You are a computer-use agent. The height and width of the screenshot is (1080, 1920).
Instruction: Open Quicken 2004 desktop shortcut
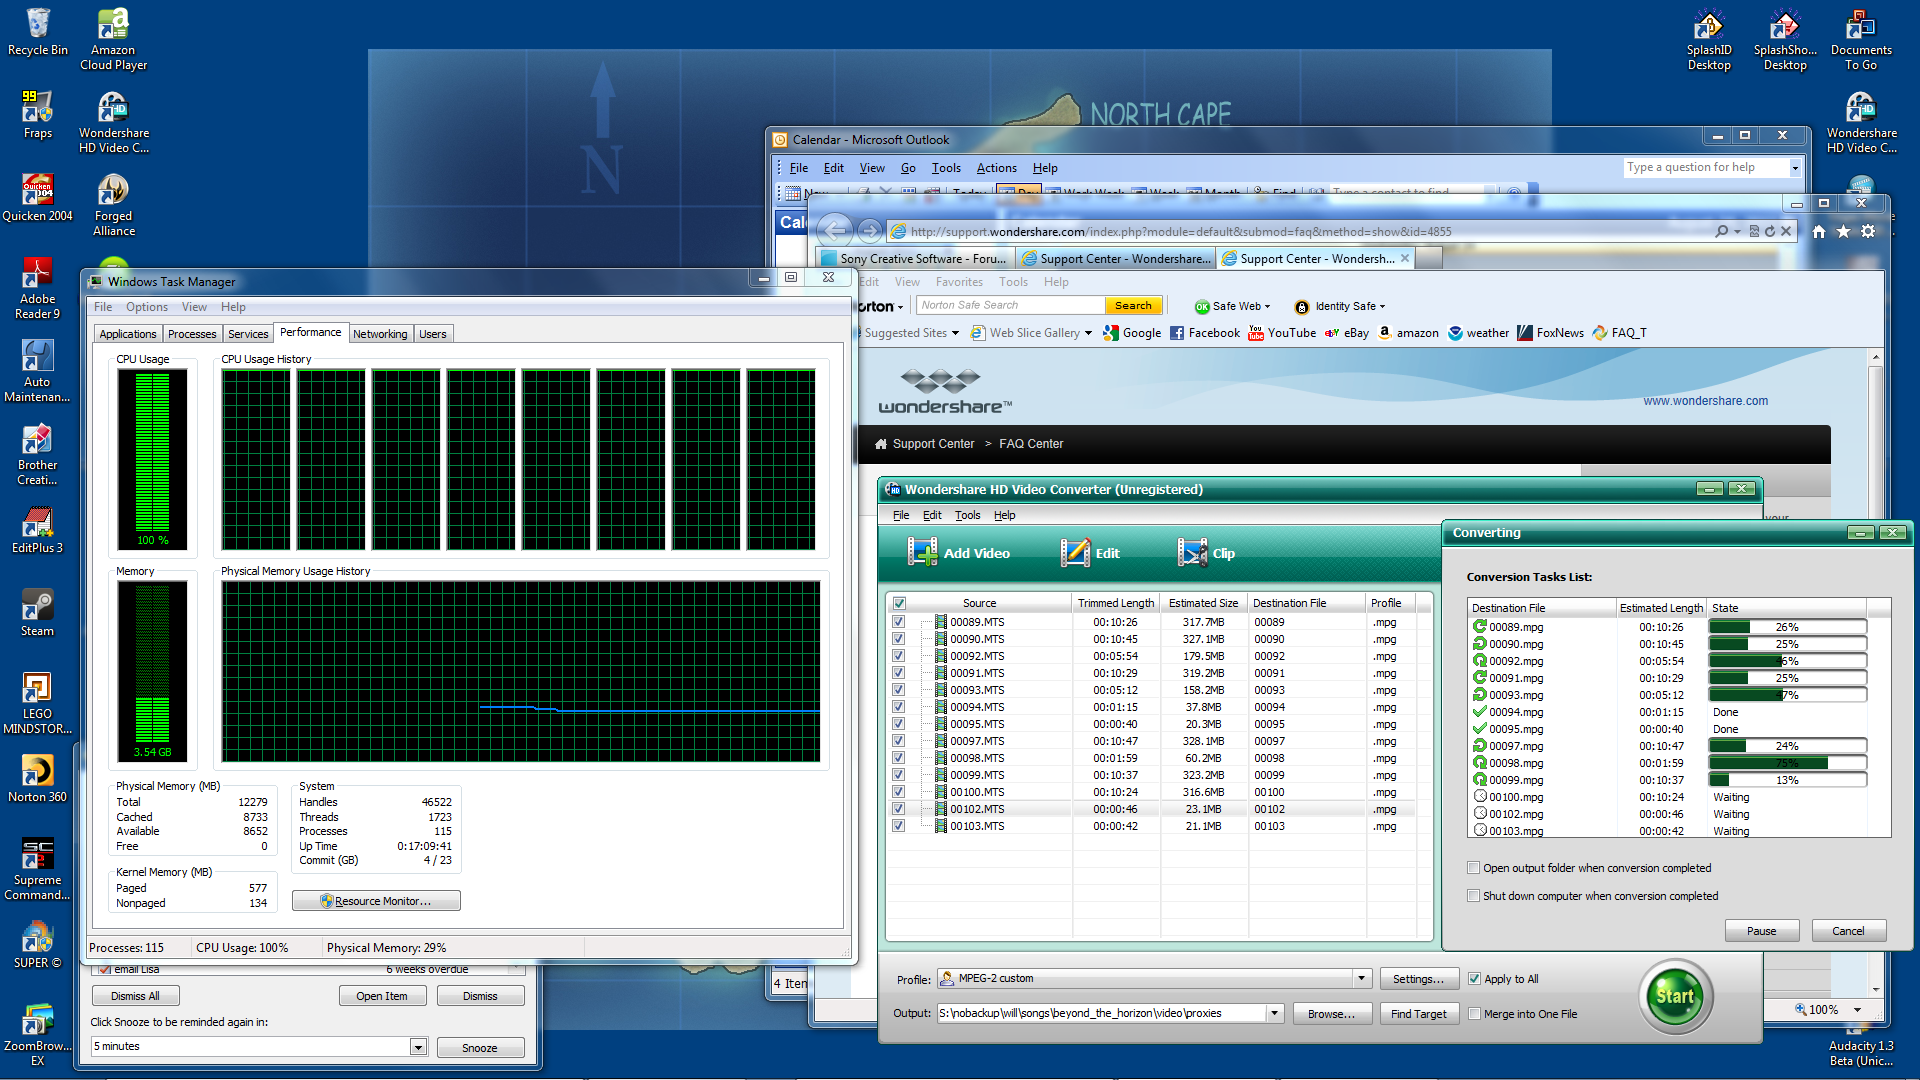point(38,198)
